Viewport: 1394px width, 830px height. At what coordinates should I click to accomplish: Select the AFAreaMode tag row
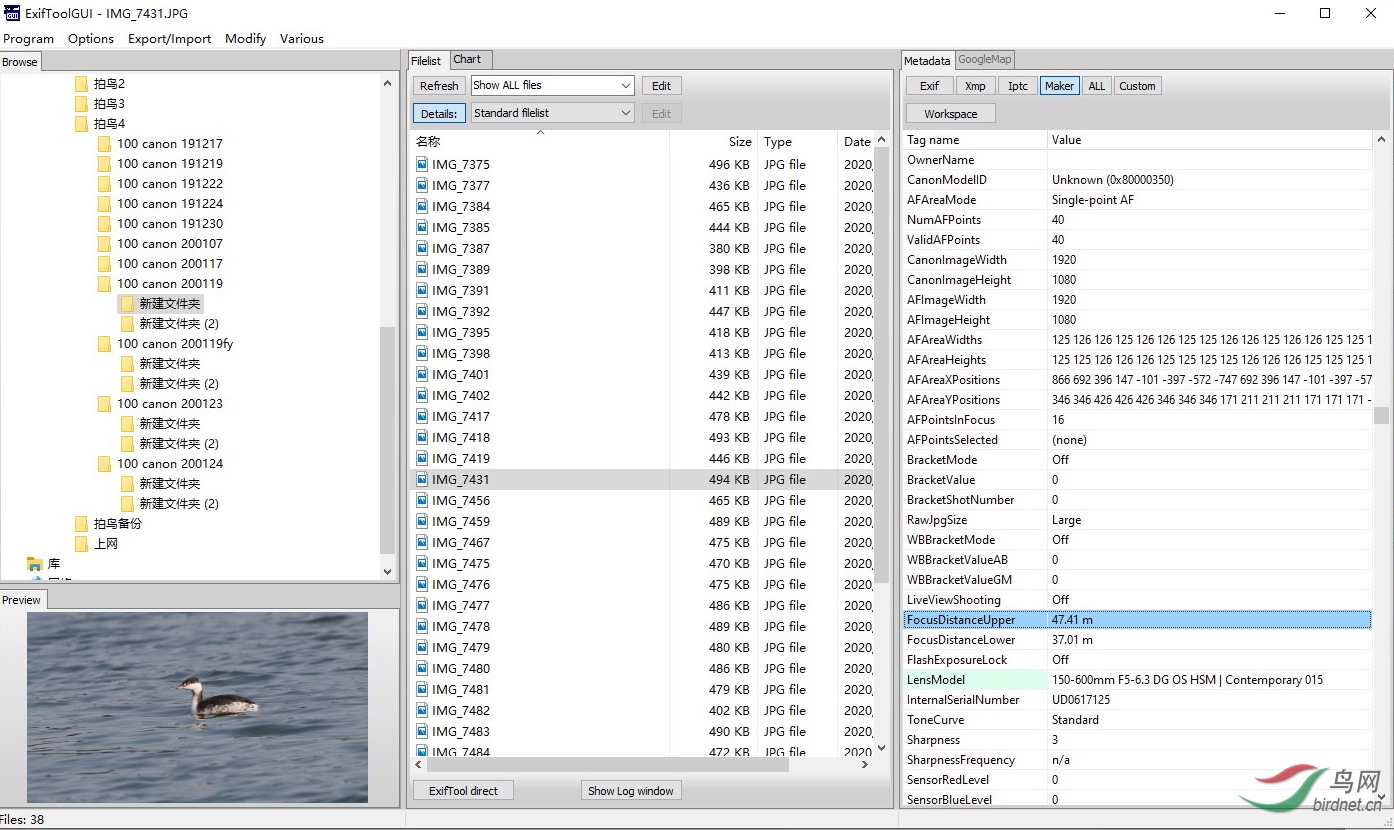click(1137, 200)
